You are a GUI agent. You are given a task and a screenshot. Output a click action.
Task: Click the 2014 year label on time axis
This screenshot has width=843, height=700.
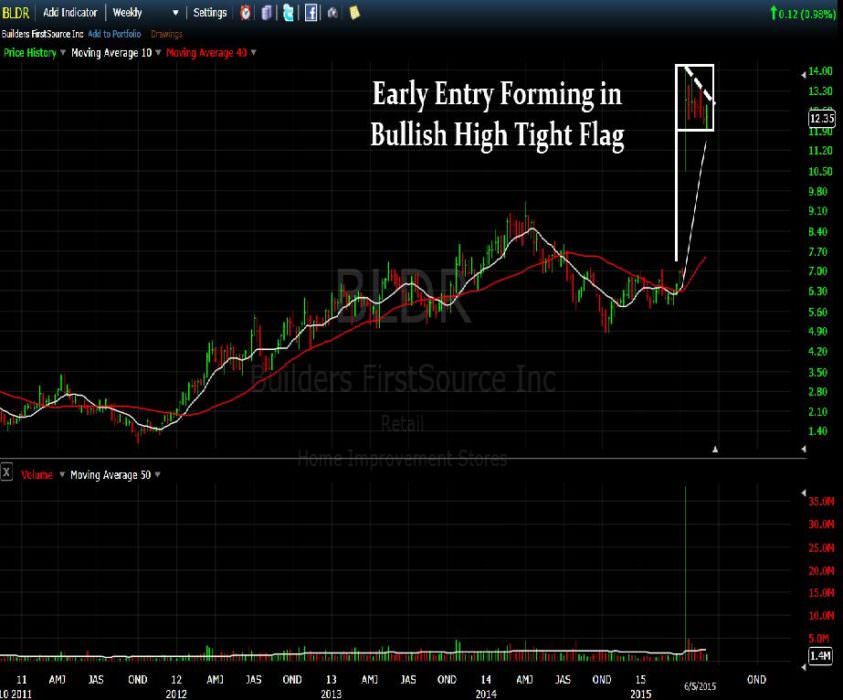click(x=486, y=694)
